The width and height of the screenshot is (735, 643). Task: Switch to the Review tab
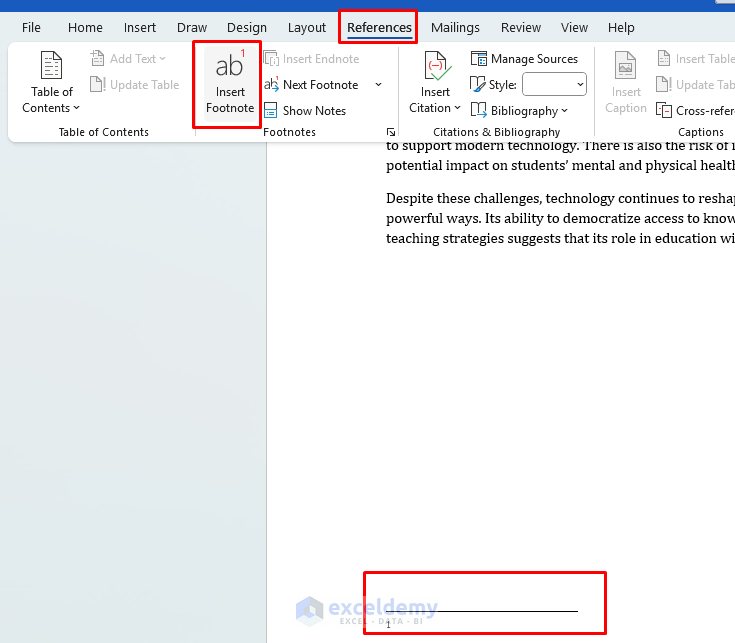pos(521,28)
